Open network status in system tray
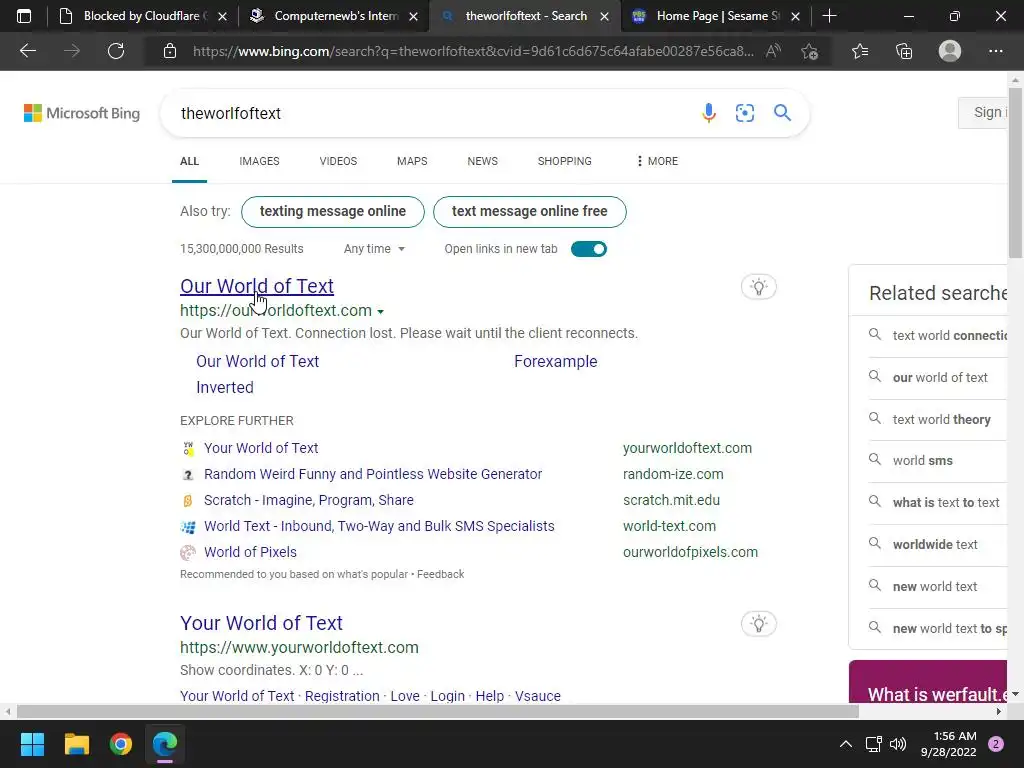The height and width of the screenshot is (768, 1024). (x=873, y=744)
